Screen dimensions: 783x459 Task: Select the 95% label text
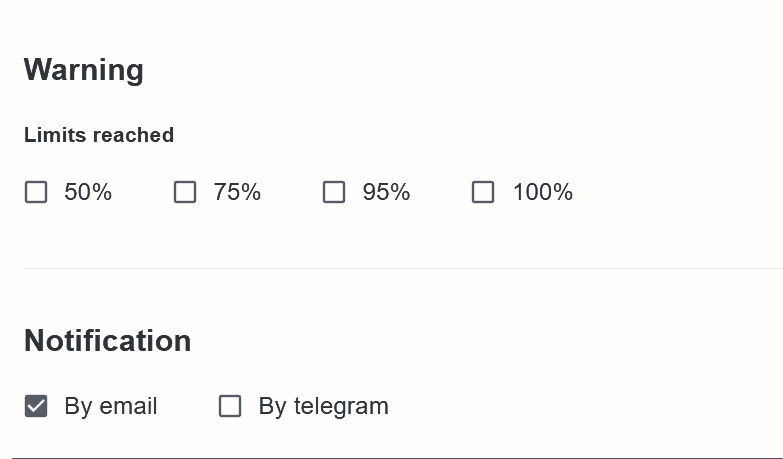pos(387,192)
